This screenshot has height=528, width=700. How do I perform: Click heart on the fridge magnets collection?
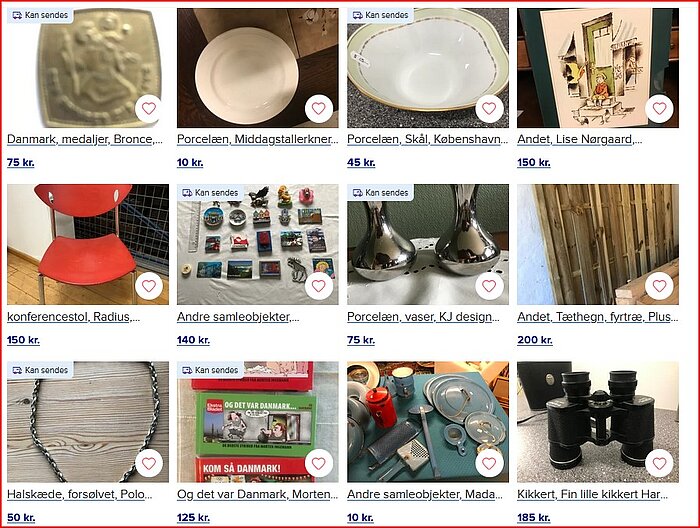pyautogui.click(x=319, y=286)
